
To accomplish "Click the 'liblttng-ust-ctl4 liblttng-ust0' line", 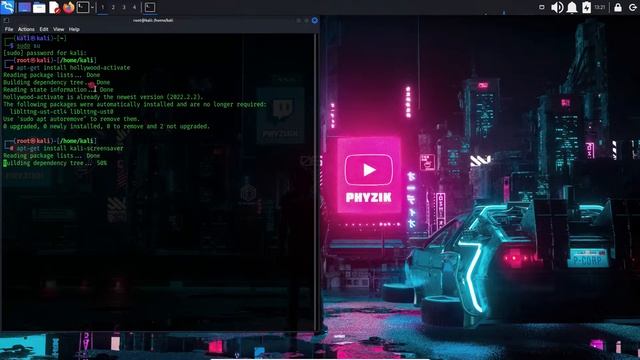I will point(62,112).
